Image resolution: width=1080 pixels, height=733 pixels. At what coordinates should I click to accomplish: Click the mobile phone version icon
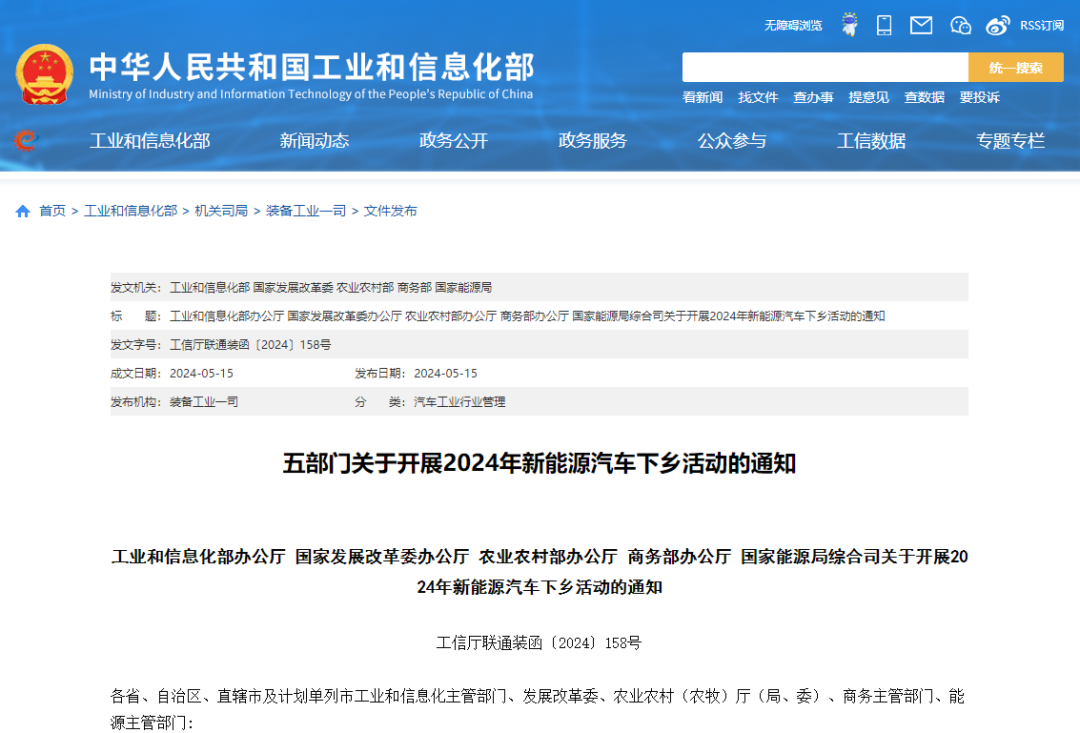click(884, 24)
